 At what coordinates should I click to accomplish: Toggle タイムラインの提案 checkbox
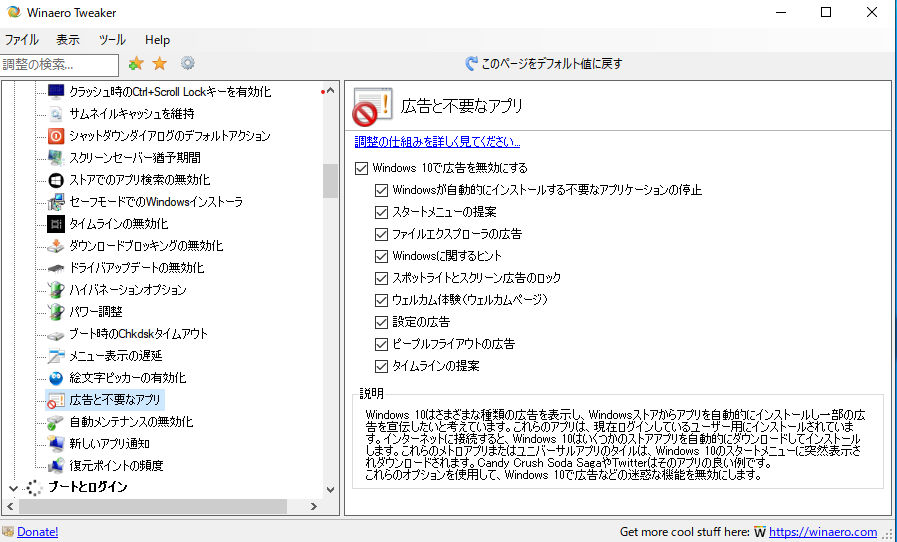[381, 366]
